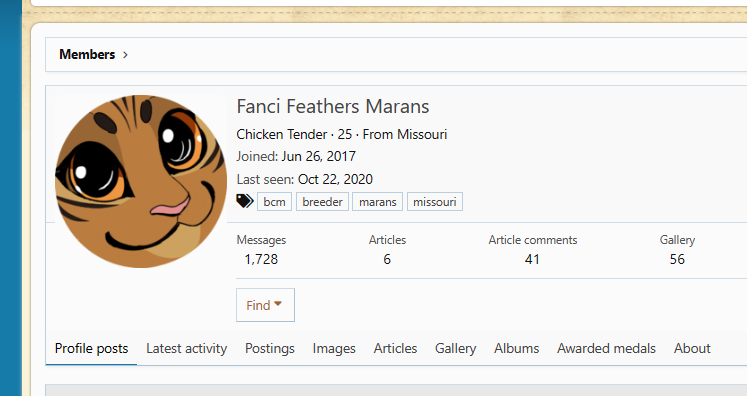
Task: Click the Messages count 1,728
Action: 261,259
